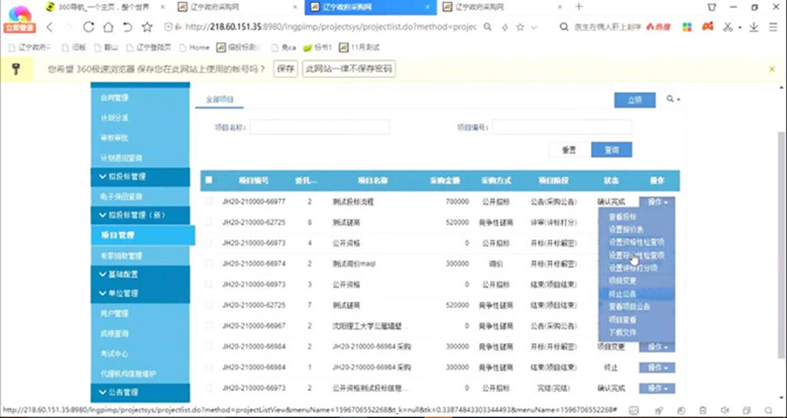
Task: Click the browser back arrow button
Action: (x=67, y=27)
